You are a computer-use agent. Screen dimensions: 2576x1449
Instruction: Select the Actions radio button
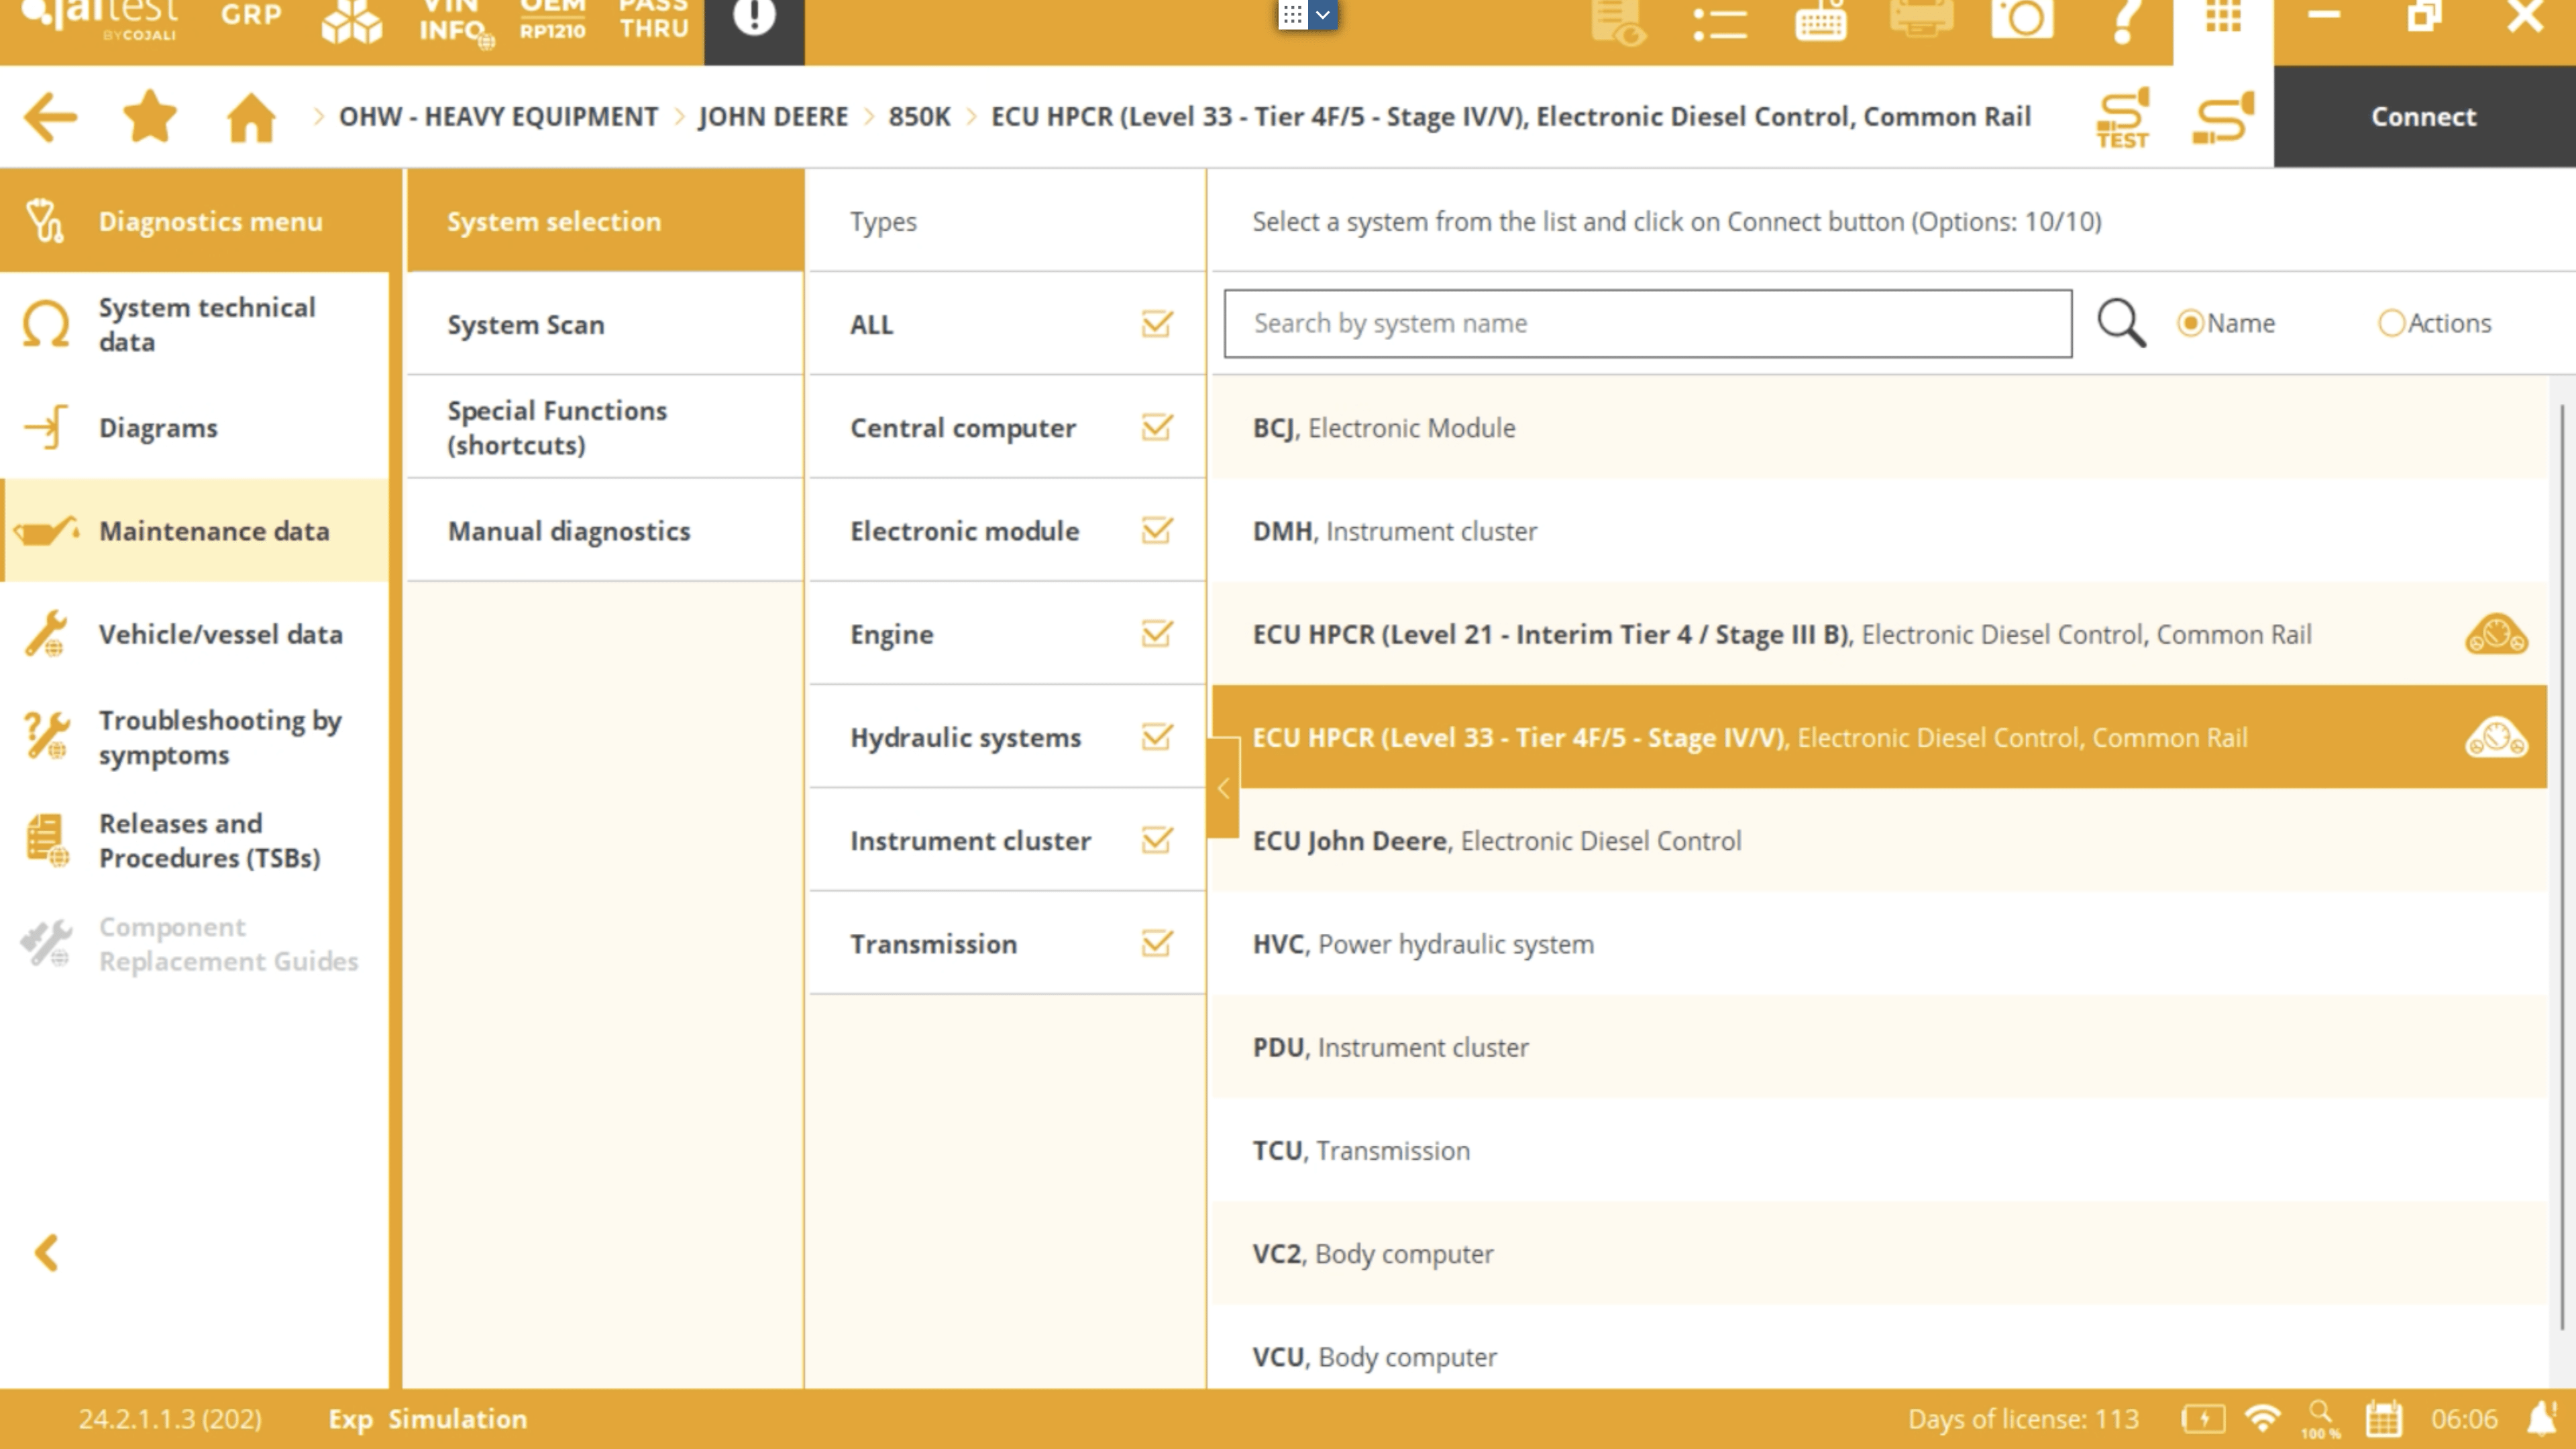(x=2391, y=323)
